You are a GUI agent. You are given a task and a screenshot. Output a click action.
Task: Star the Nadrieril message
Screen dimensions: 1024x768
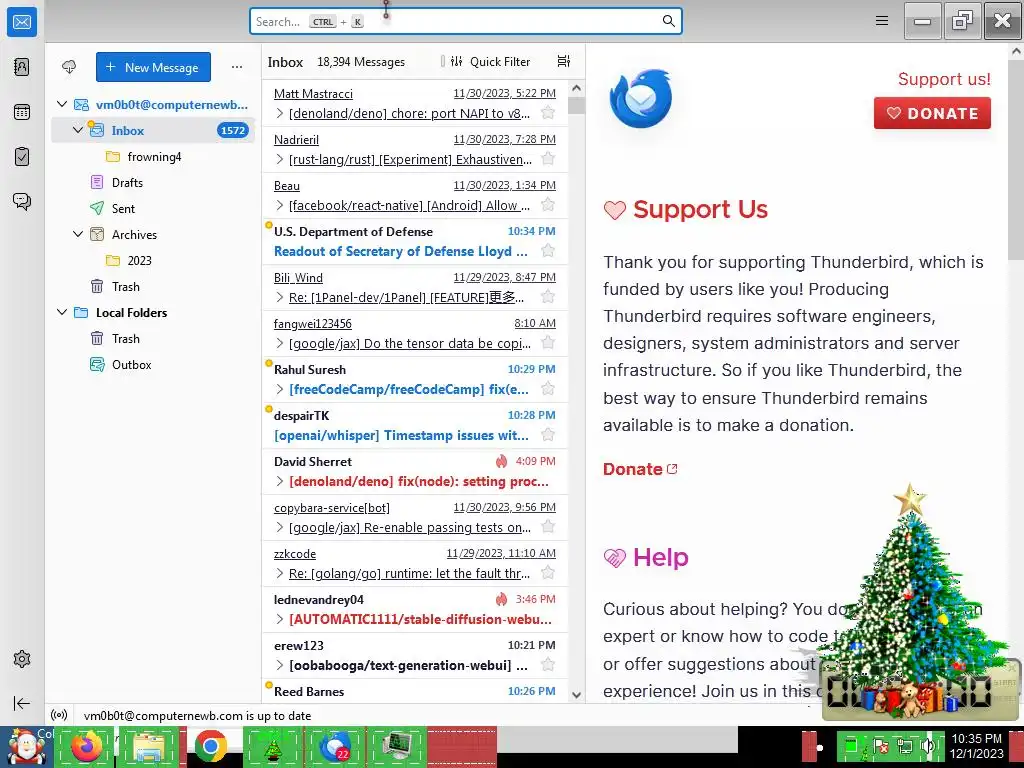point(549,159)
